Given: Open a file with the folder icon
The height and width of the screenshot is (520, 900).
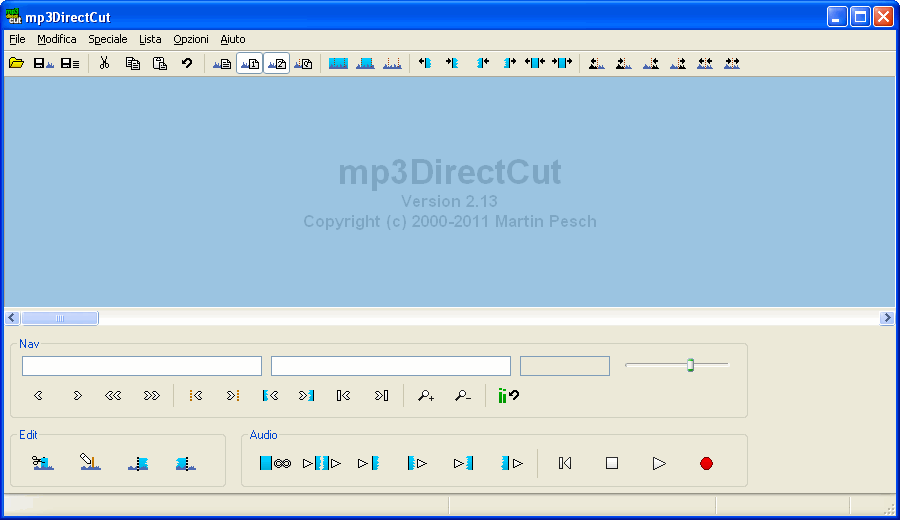Looking at the screenshot, I should (16, 63).
